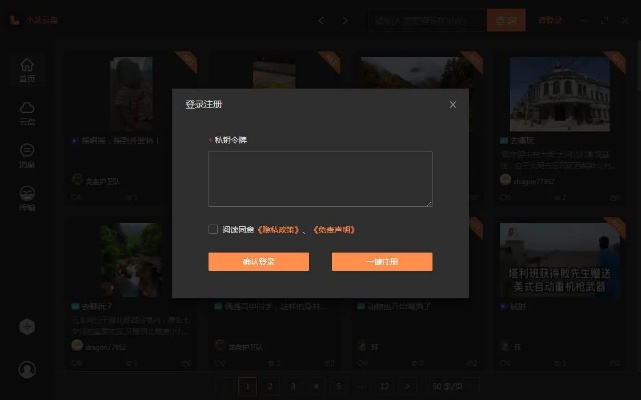641x400 pixels.
Task: Open the 50 条/页 page-size dropdown
Action: (452, 386)
